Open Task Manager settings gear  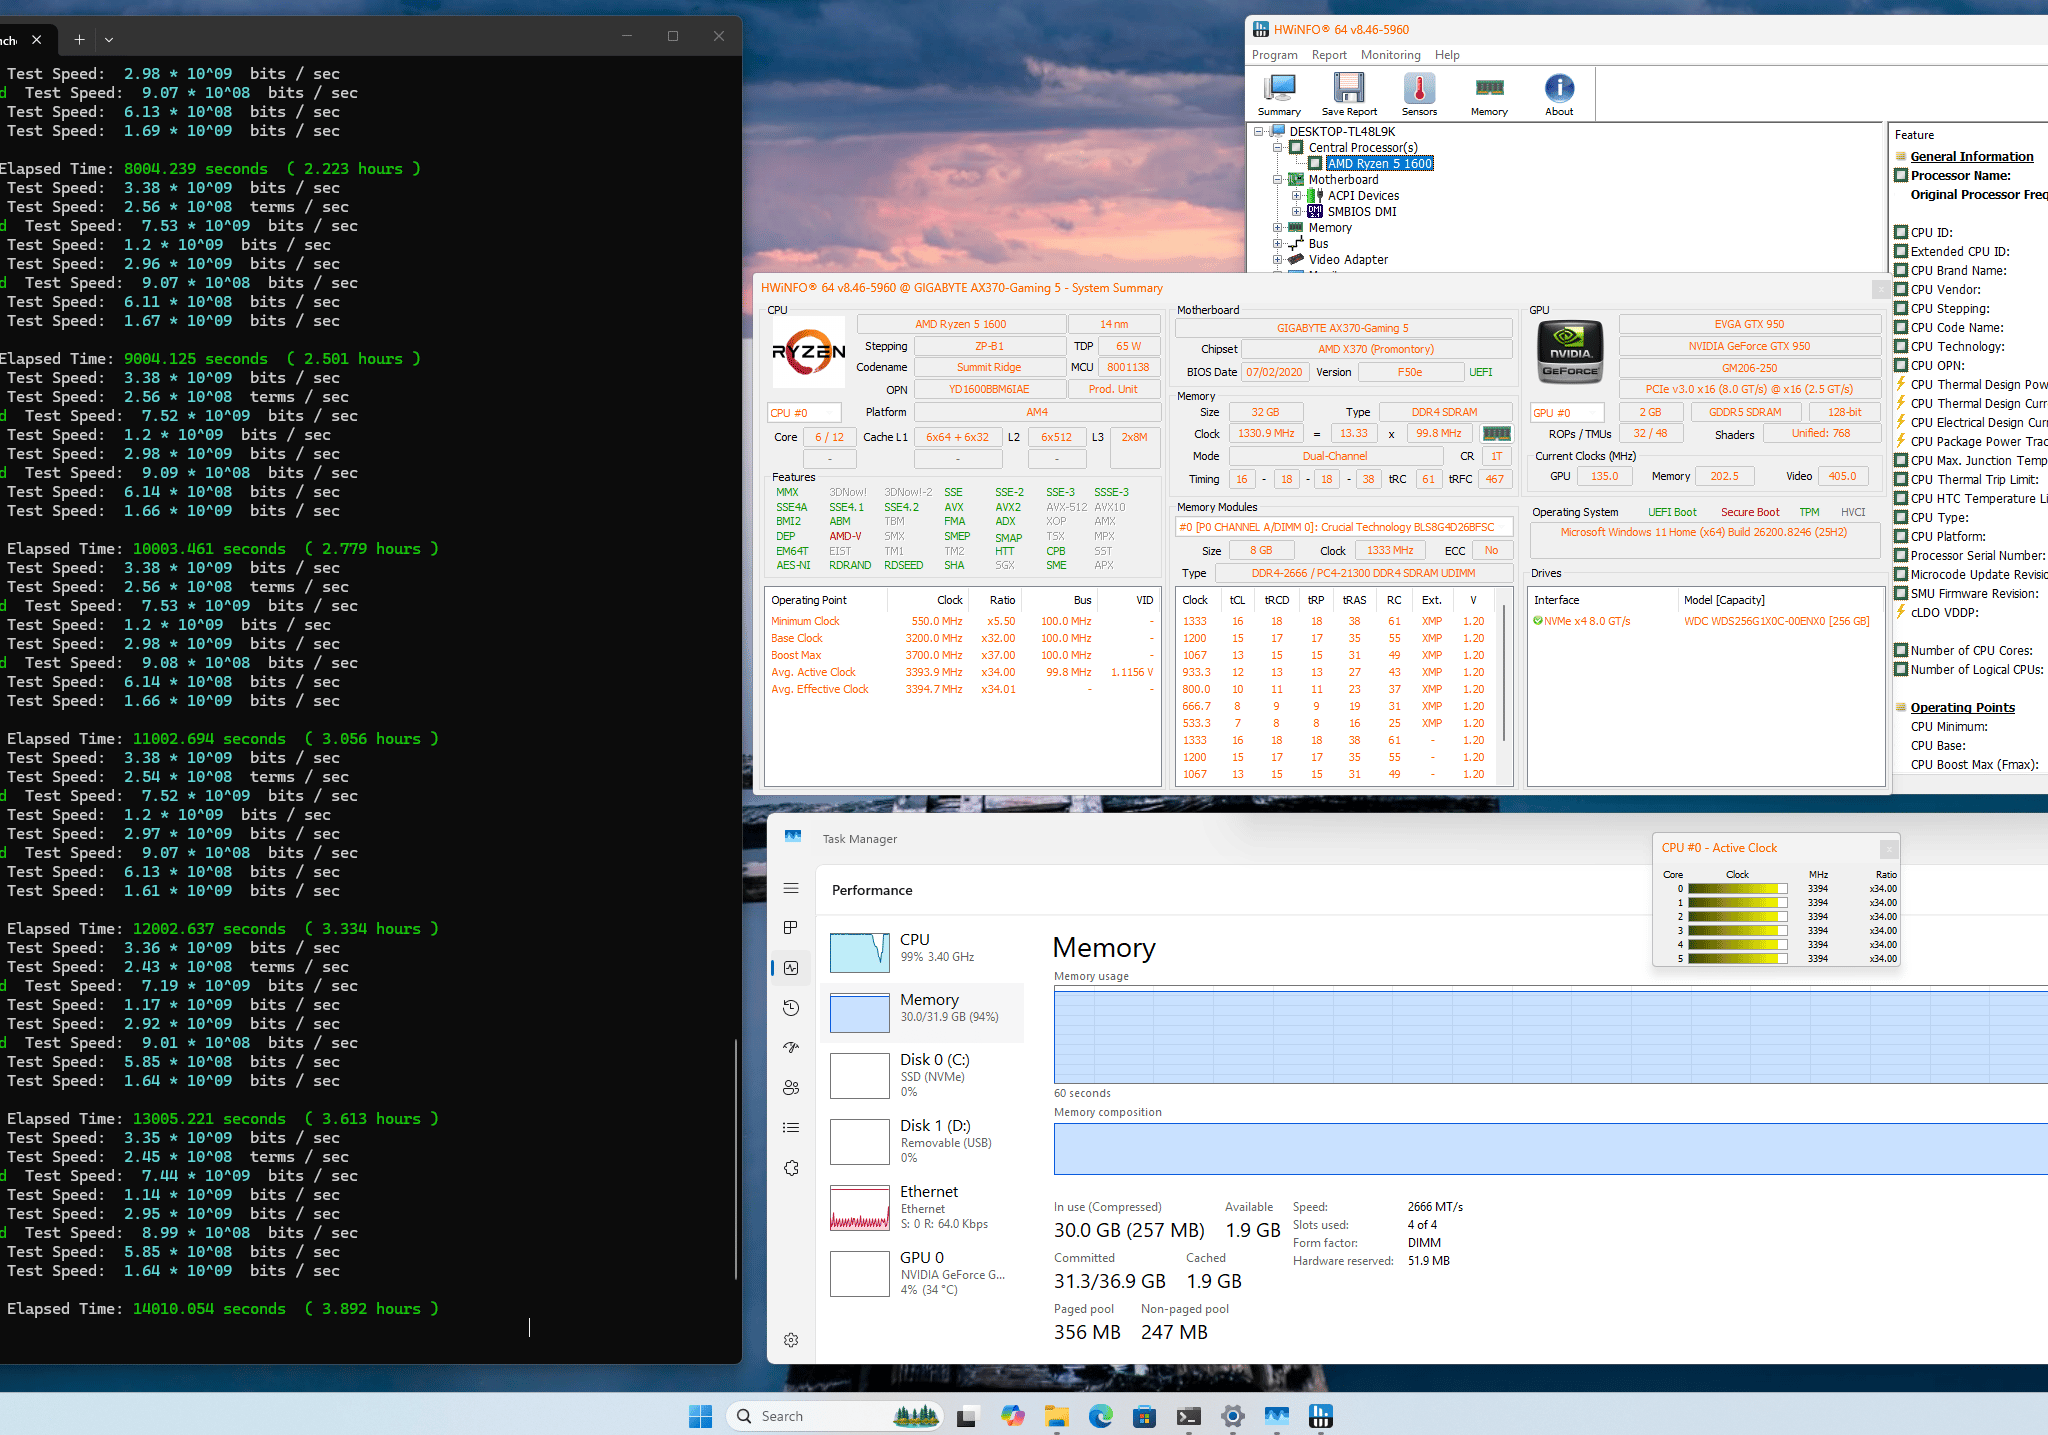point(791,1340)
